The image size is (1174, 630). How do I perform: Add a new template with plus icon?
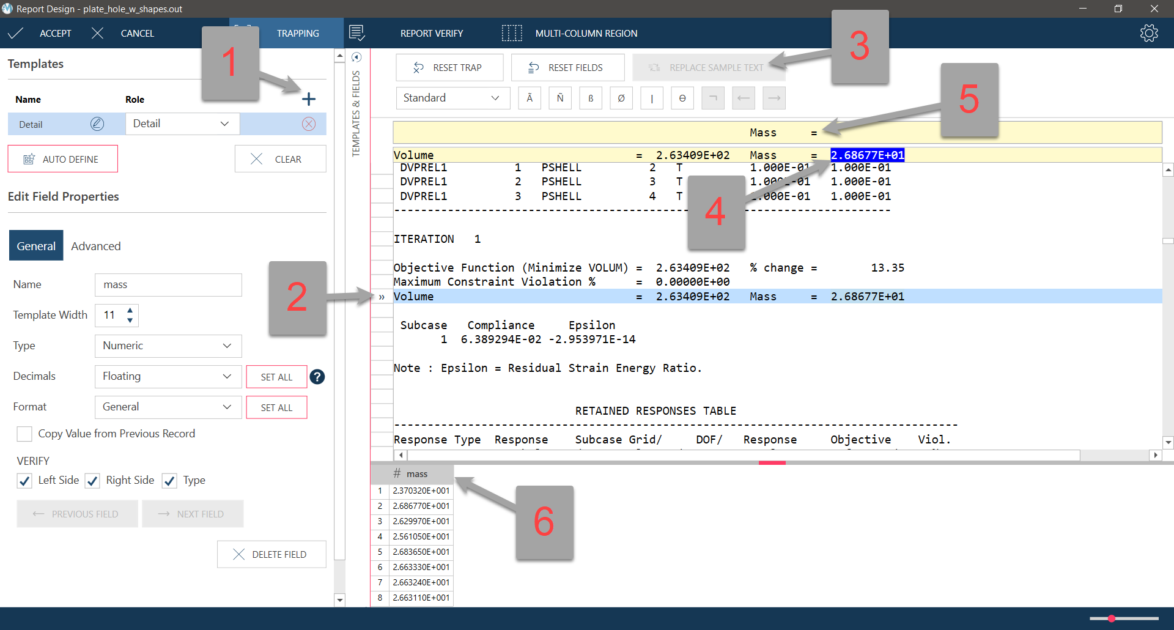pos(308,99)
